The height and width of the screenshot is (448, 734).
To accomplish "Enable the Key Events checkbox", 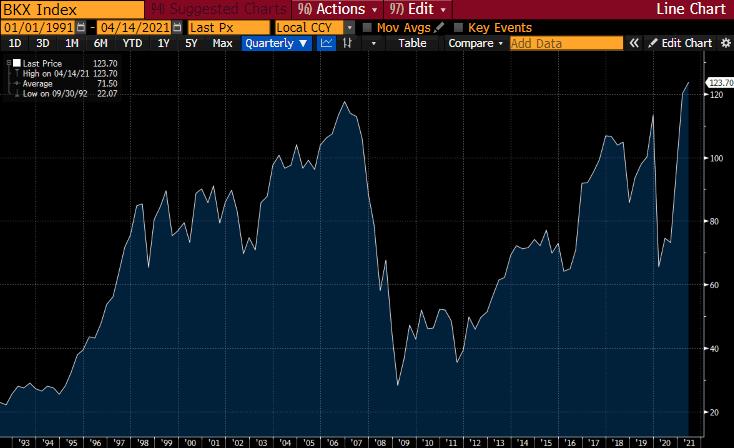I will click(458, 28).
